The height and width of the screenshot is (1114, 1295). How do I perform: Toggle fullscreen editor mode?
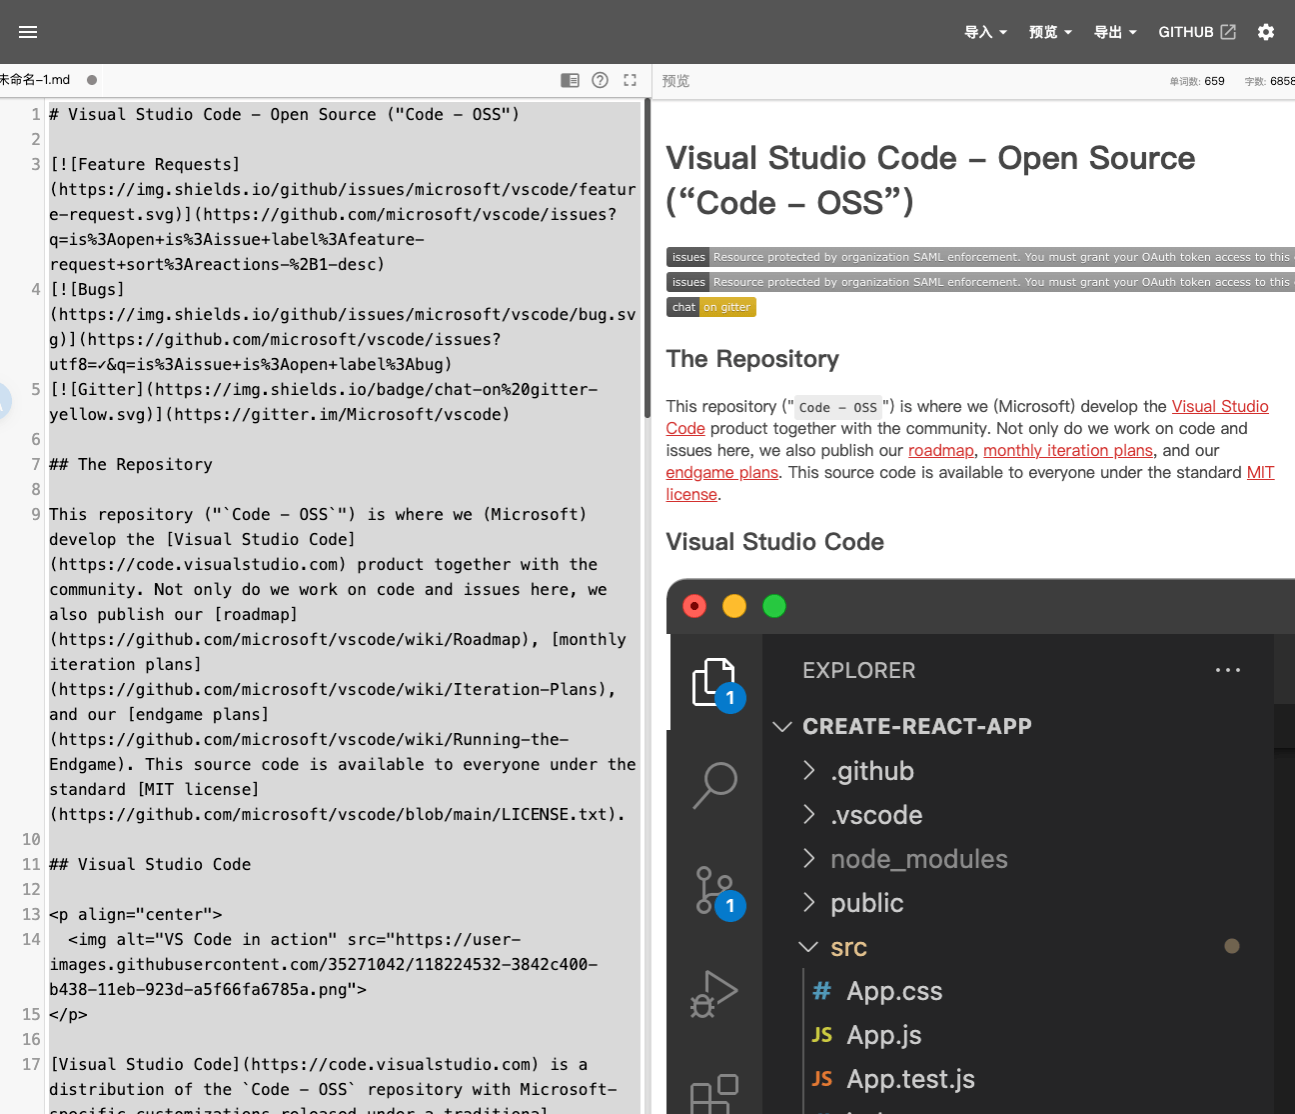(x=630, y=80)
